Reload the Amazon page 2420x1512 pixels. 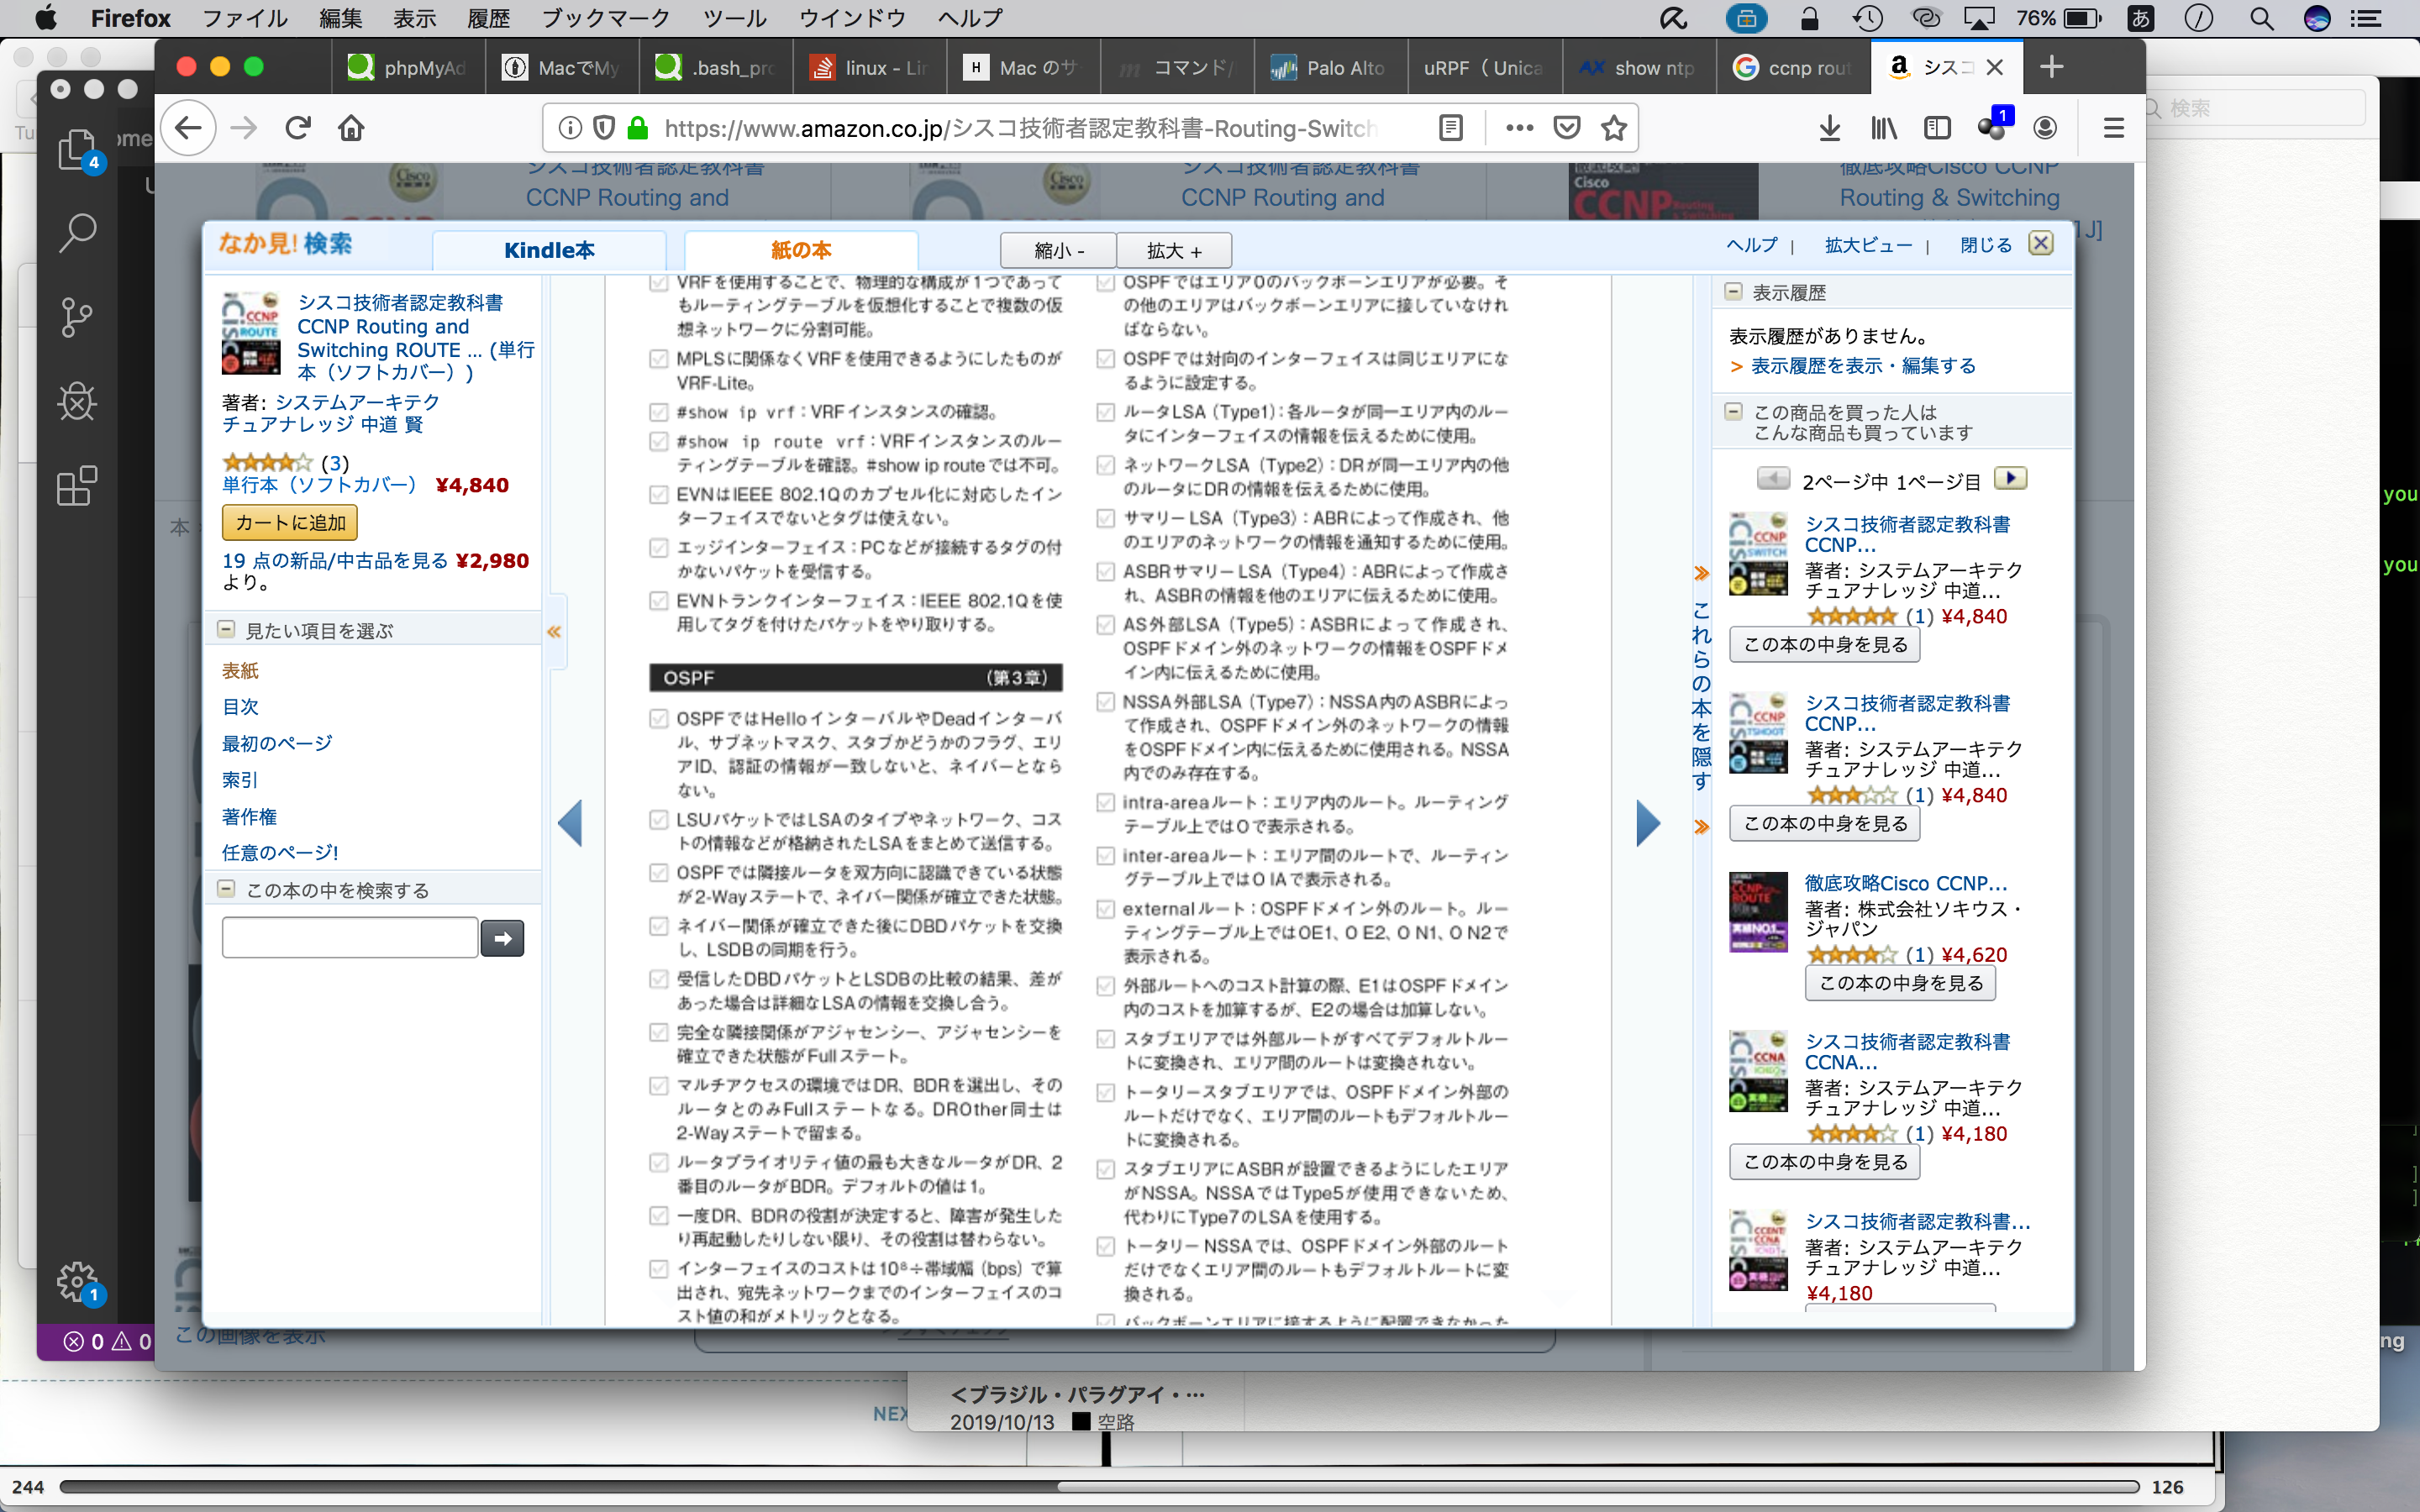[x=298, y=128]
